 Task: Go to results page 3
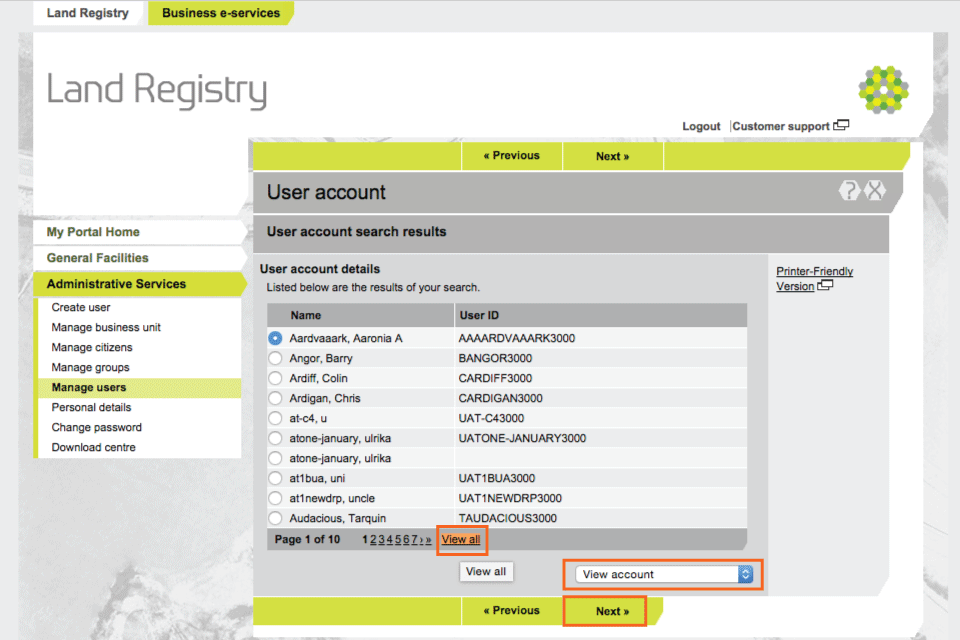pyautogui.click(x=381, y=540)
